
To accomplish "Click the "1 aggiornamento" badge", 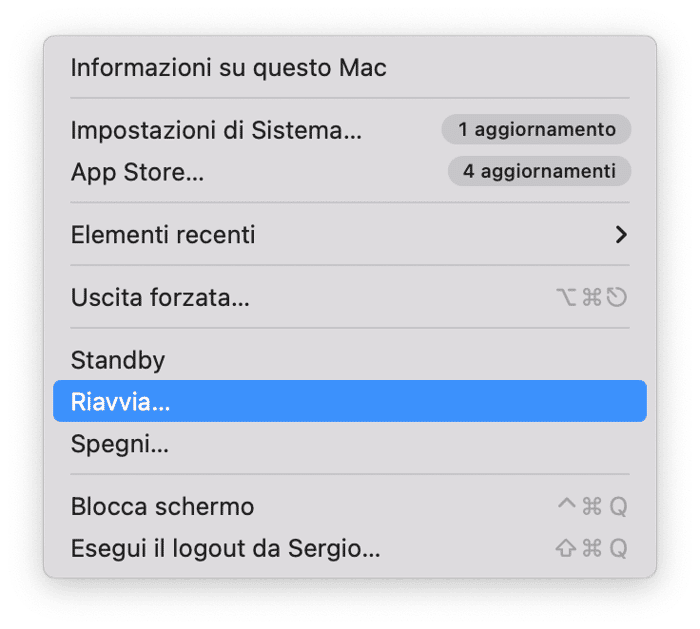I will (x=536, y=130).
